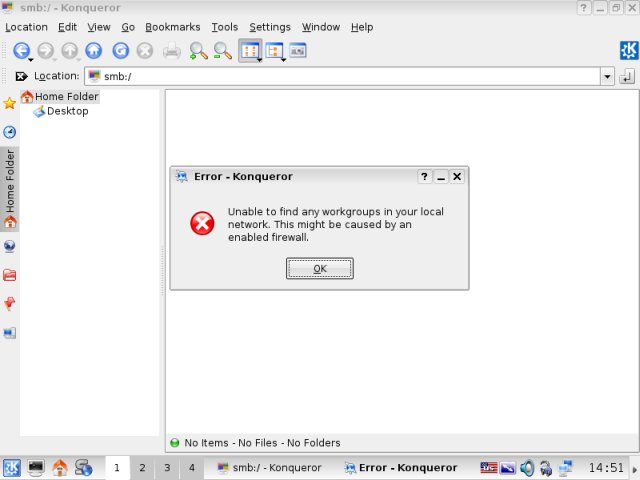Screen dimensions: 640x480
Task: Open the Settings menu
Action: click(270, 27)
